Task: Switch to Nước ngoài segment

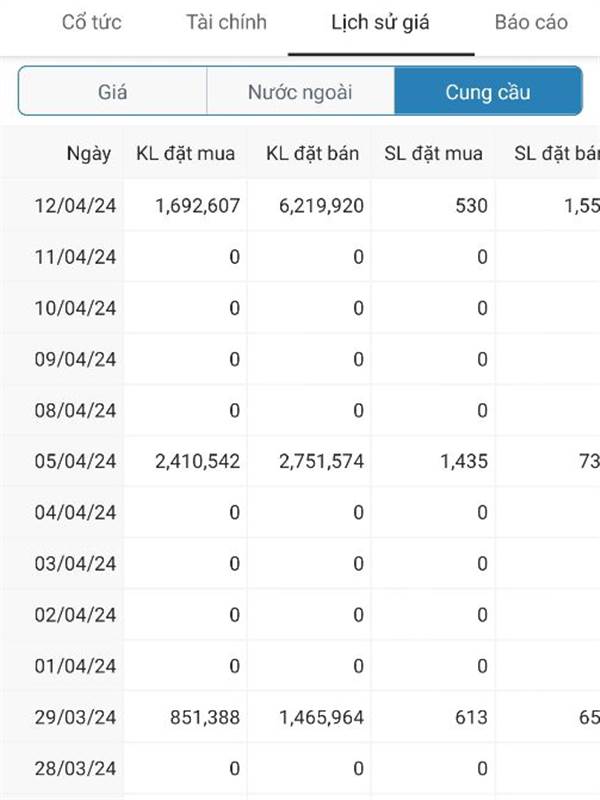Action: pos(301,91)
